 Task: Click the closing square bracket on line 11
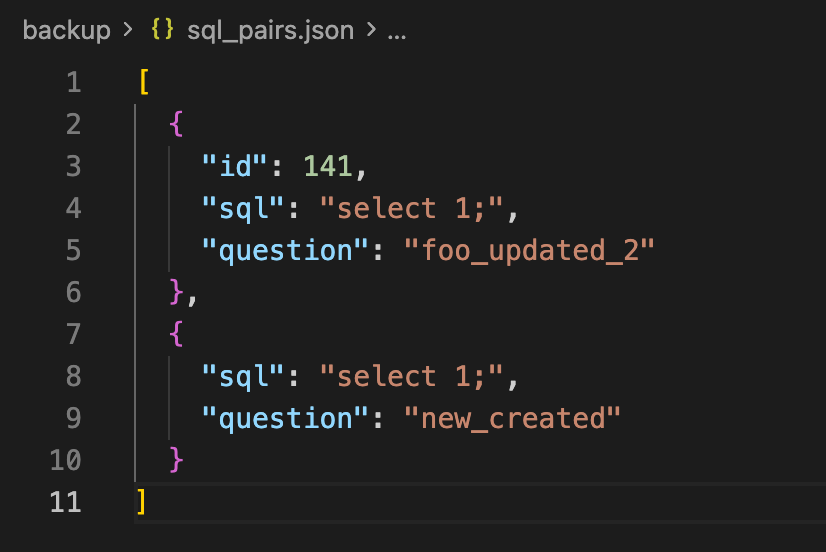pyautogui.click(x=142, y=502)
